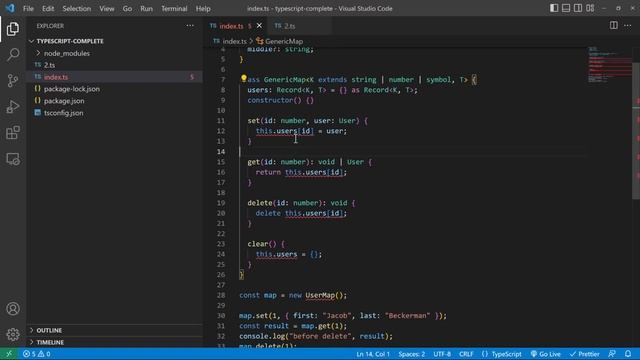Screen dimensions: 640x360
Task: Click index.ts in the breadcrumb
Action: [x=234, y=41]
